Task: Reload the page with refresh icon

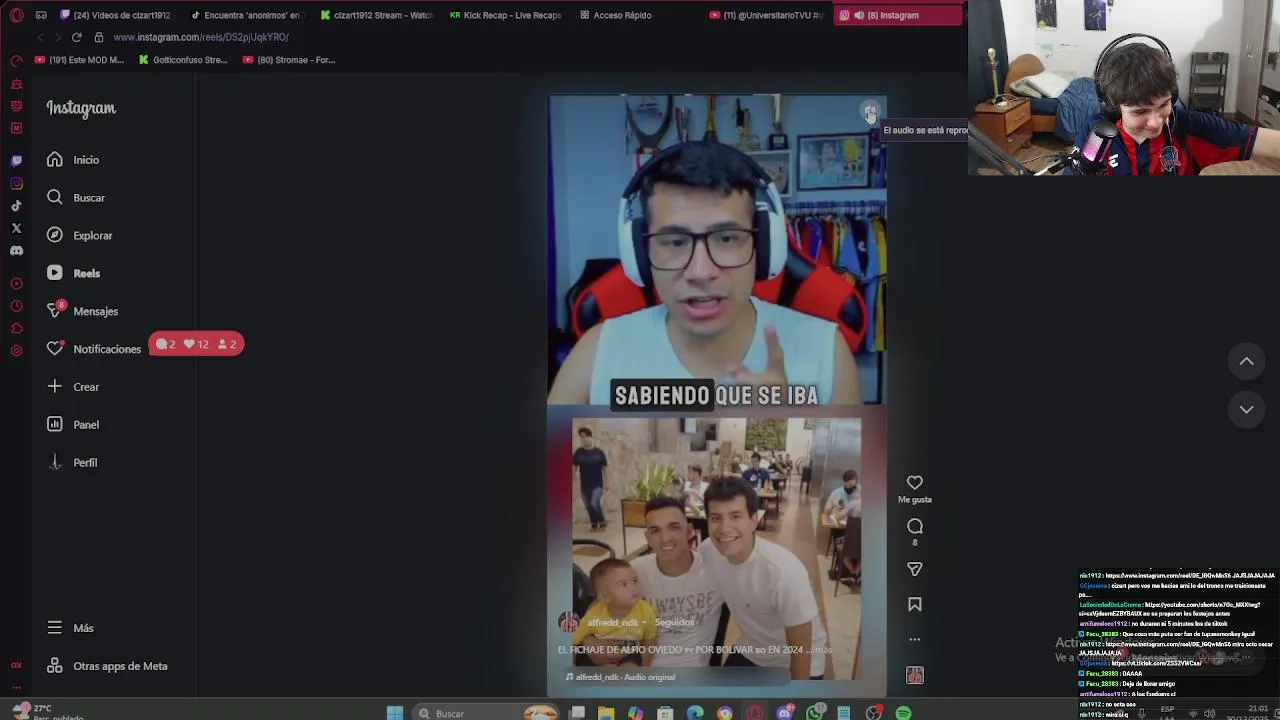Action: pos(76,37)
